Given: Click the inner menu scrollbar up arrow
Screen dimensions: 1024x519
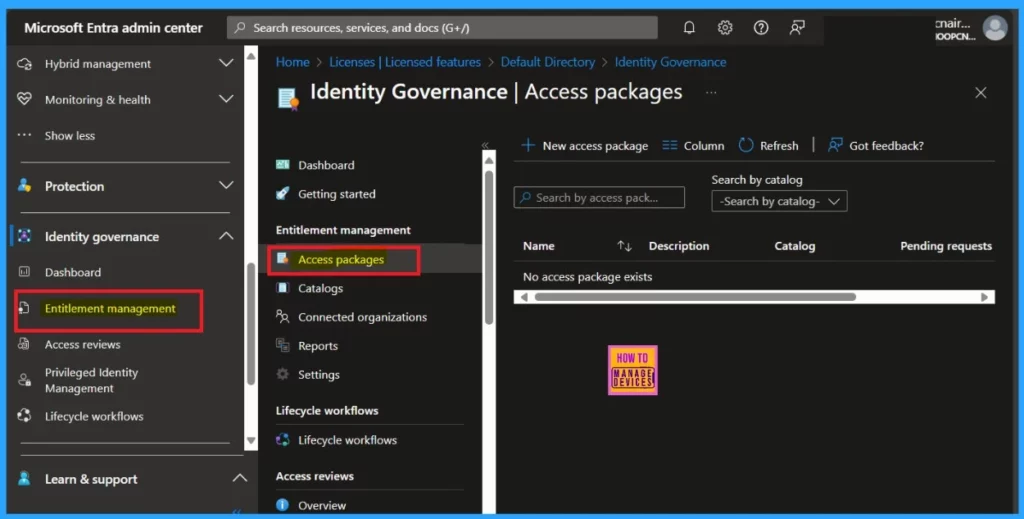Looking at the screenshot, I should coord(488,160).
